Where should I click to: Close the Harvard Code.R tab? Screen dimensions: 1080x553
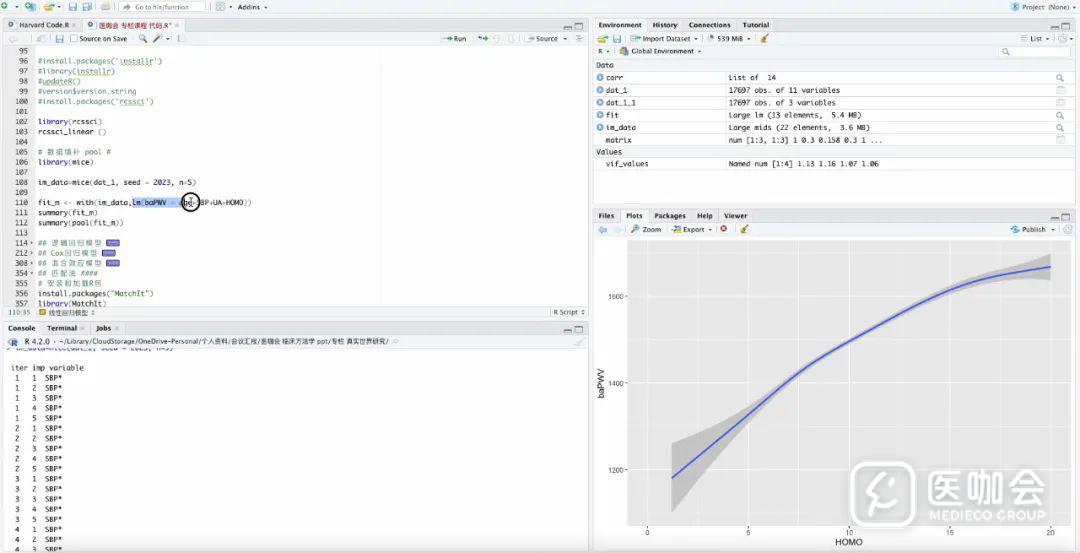pos(74,25)
